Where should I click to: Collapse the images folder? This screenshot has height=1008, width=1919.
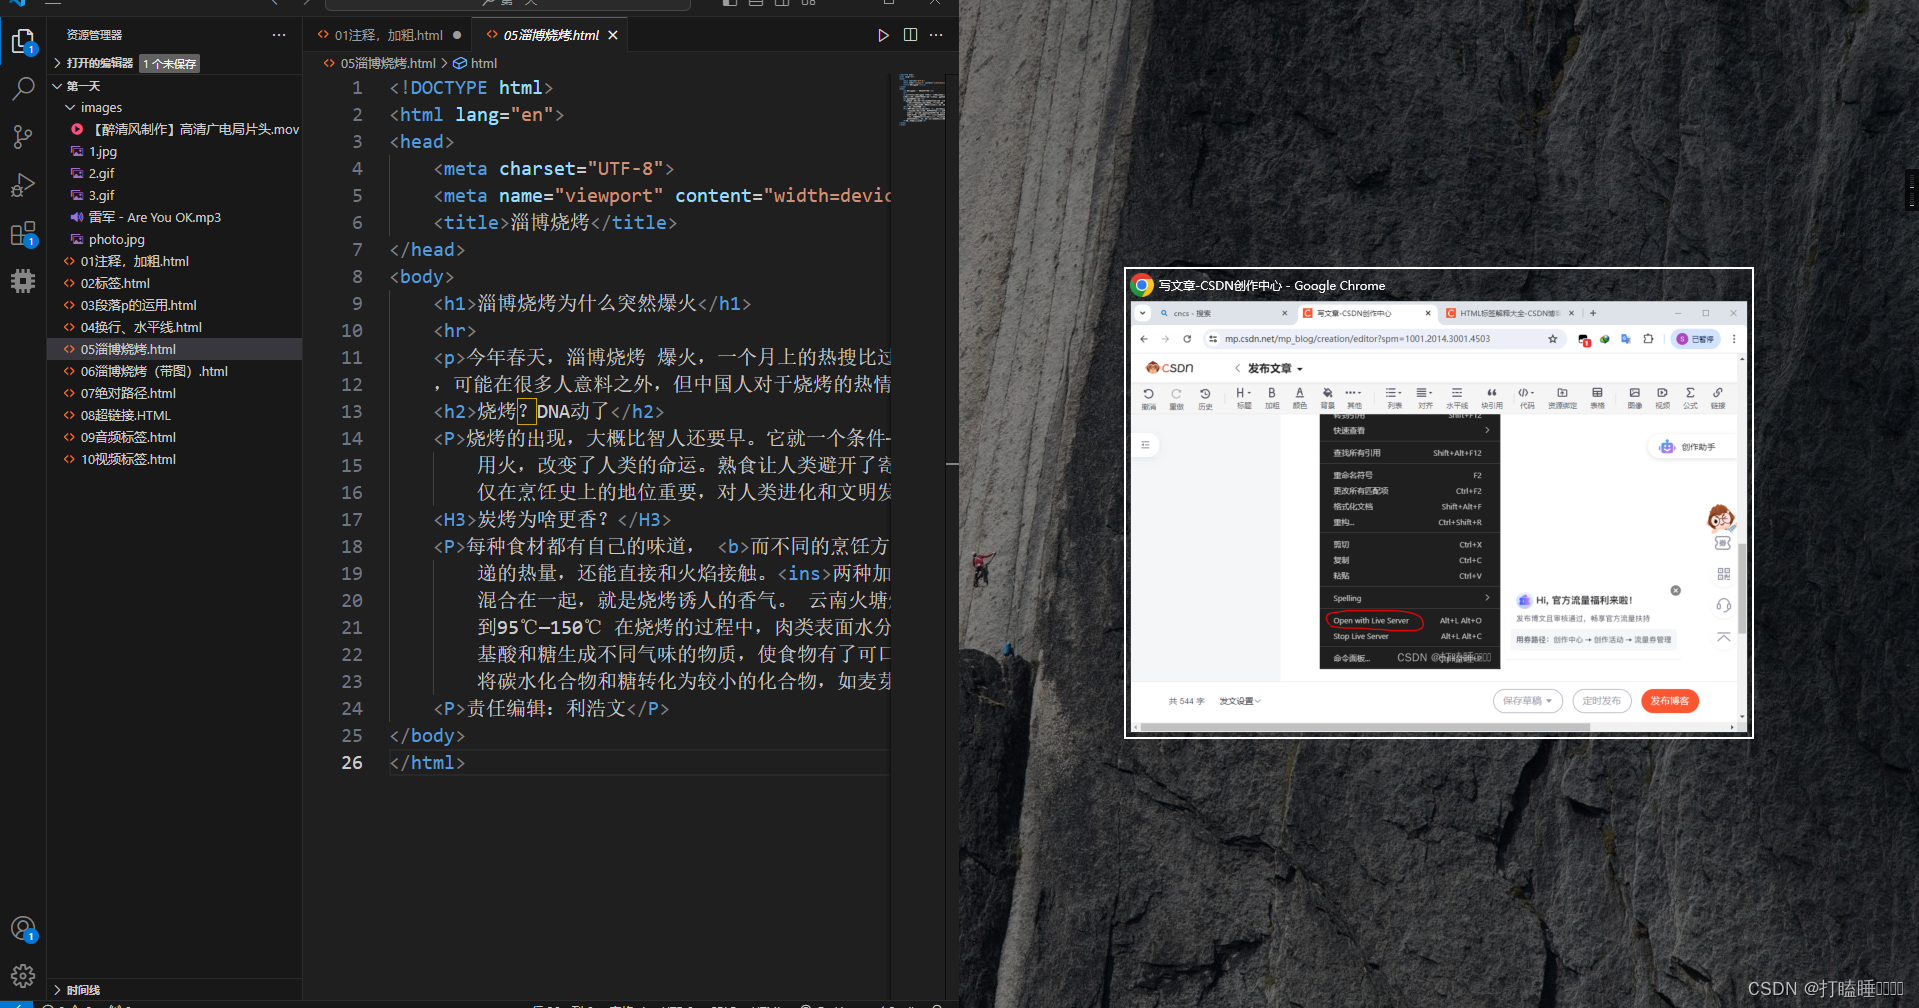(101, 107)
